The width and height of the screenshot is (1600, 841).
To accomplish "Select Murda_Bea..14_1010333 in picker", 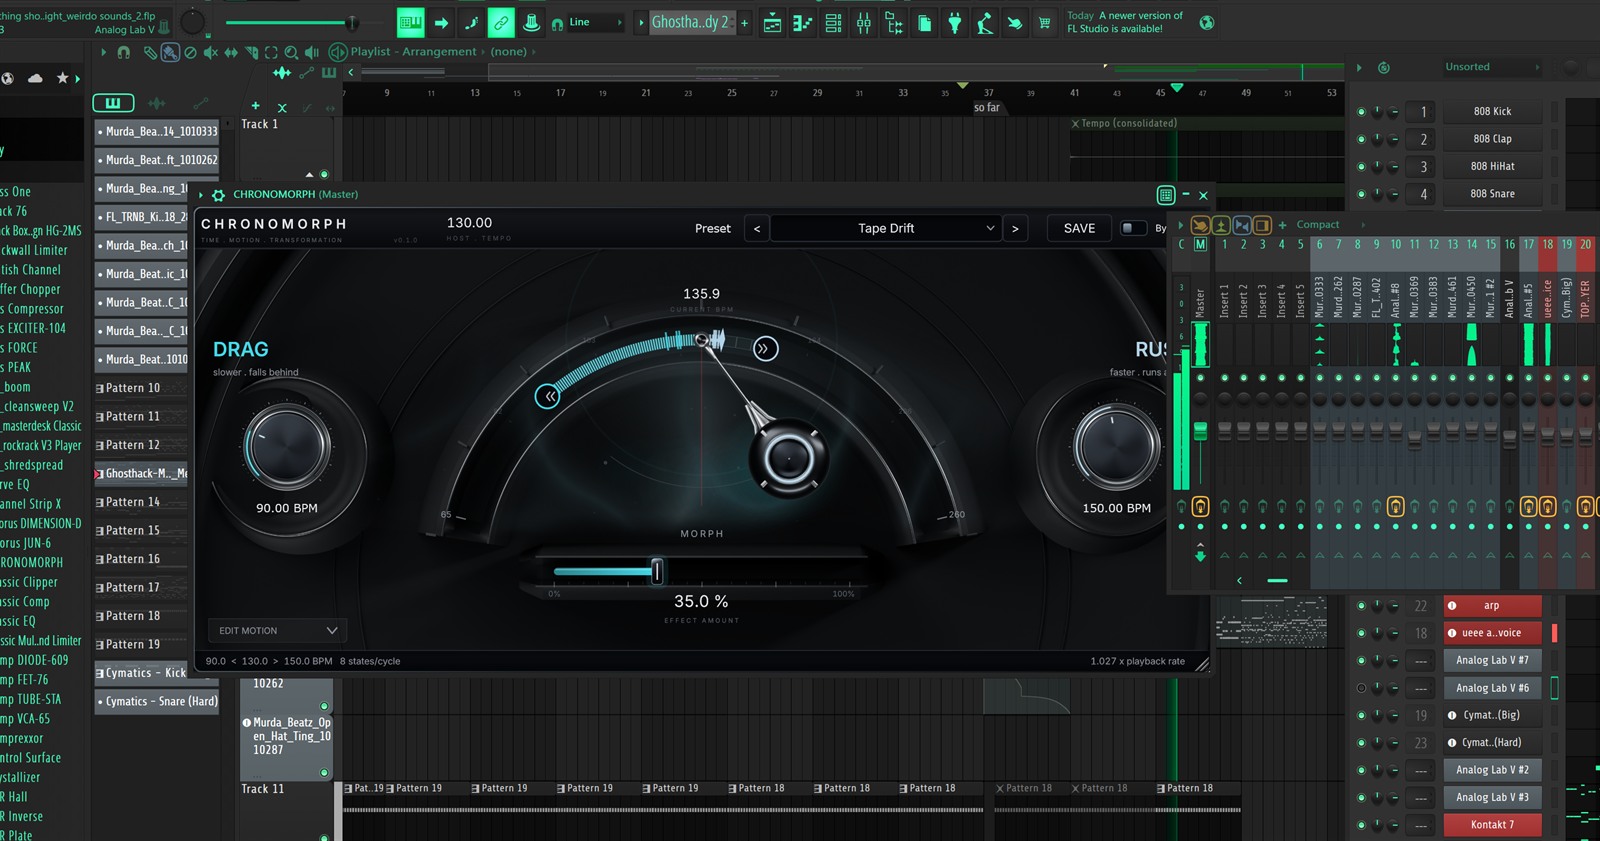I will pyautogui.click(x=157, y=131).
